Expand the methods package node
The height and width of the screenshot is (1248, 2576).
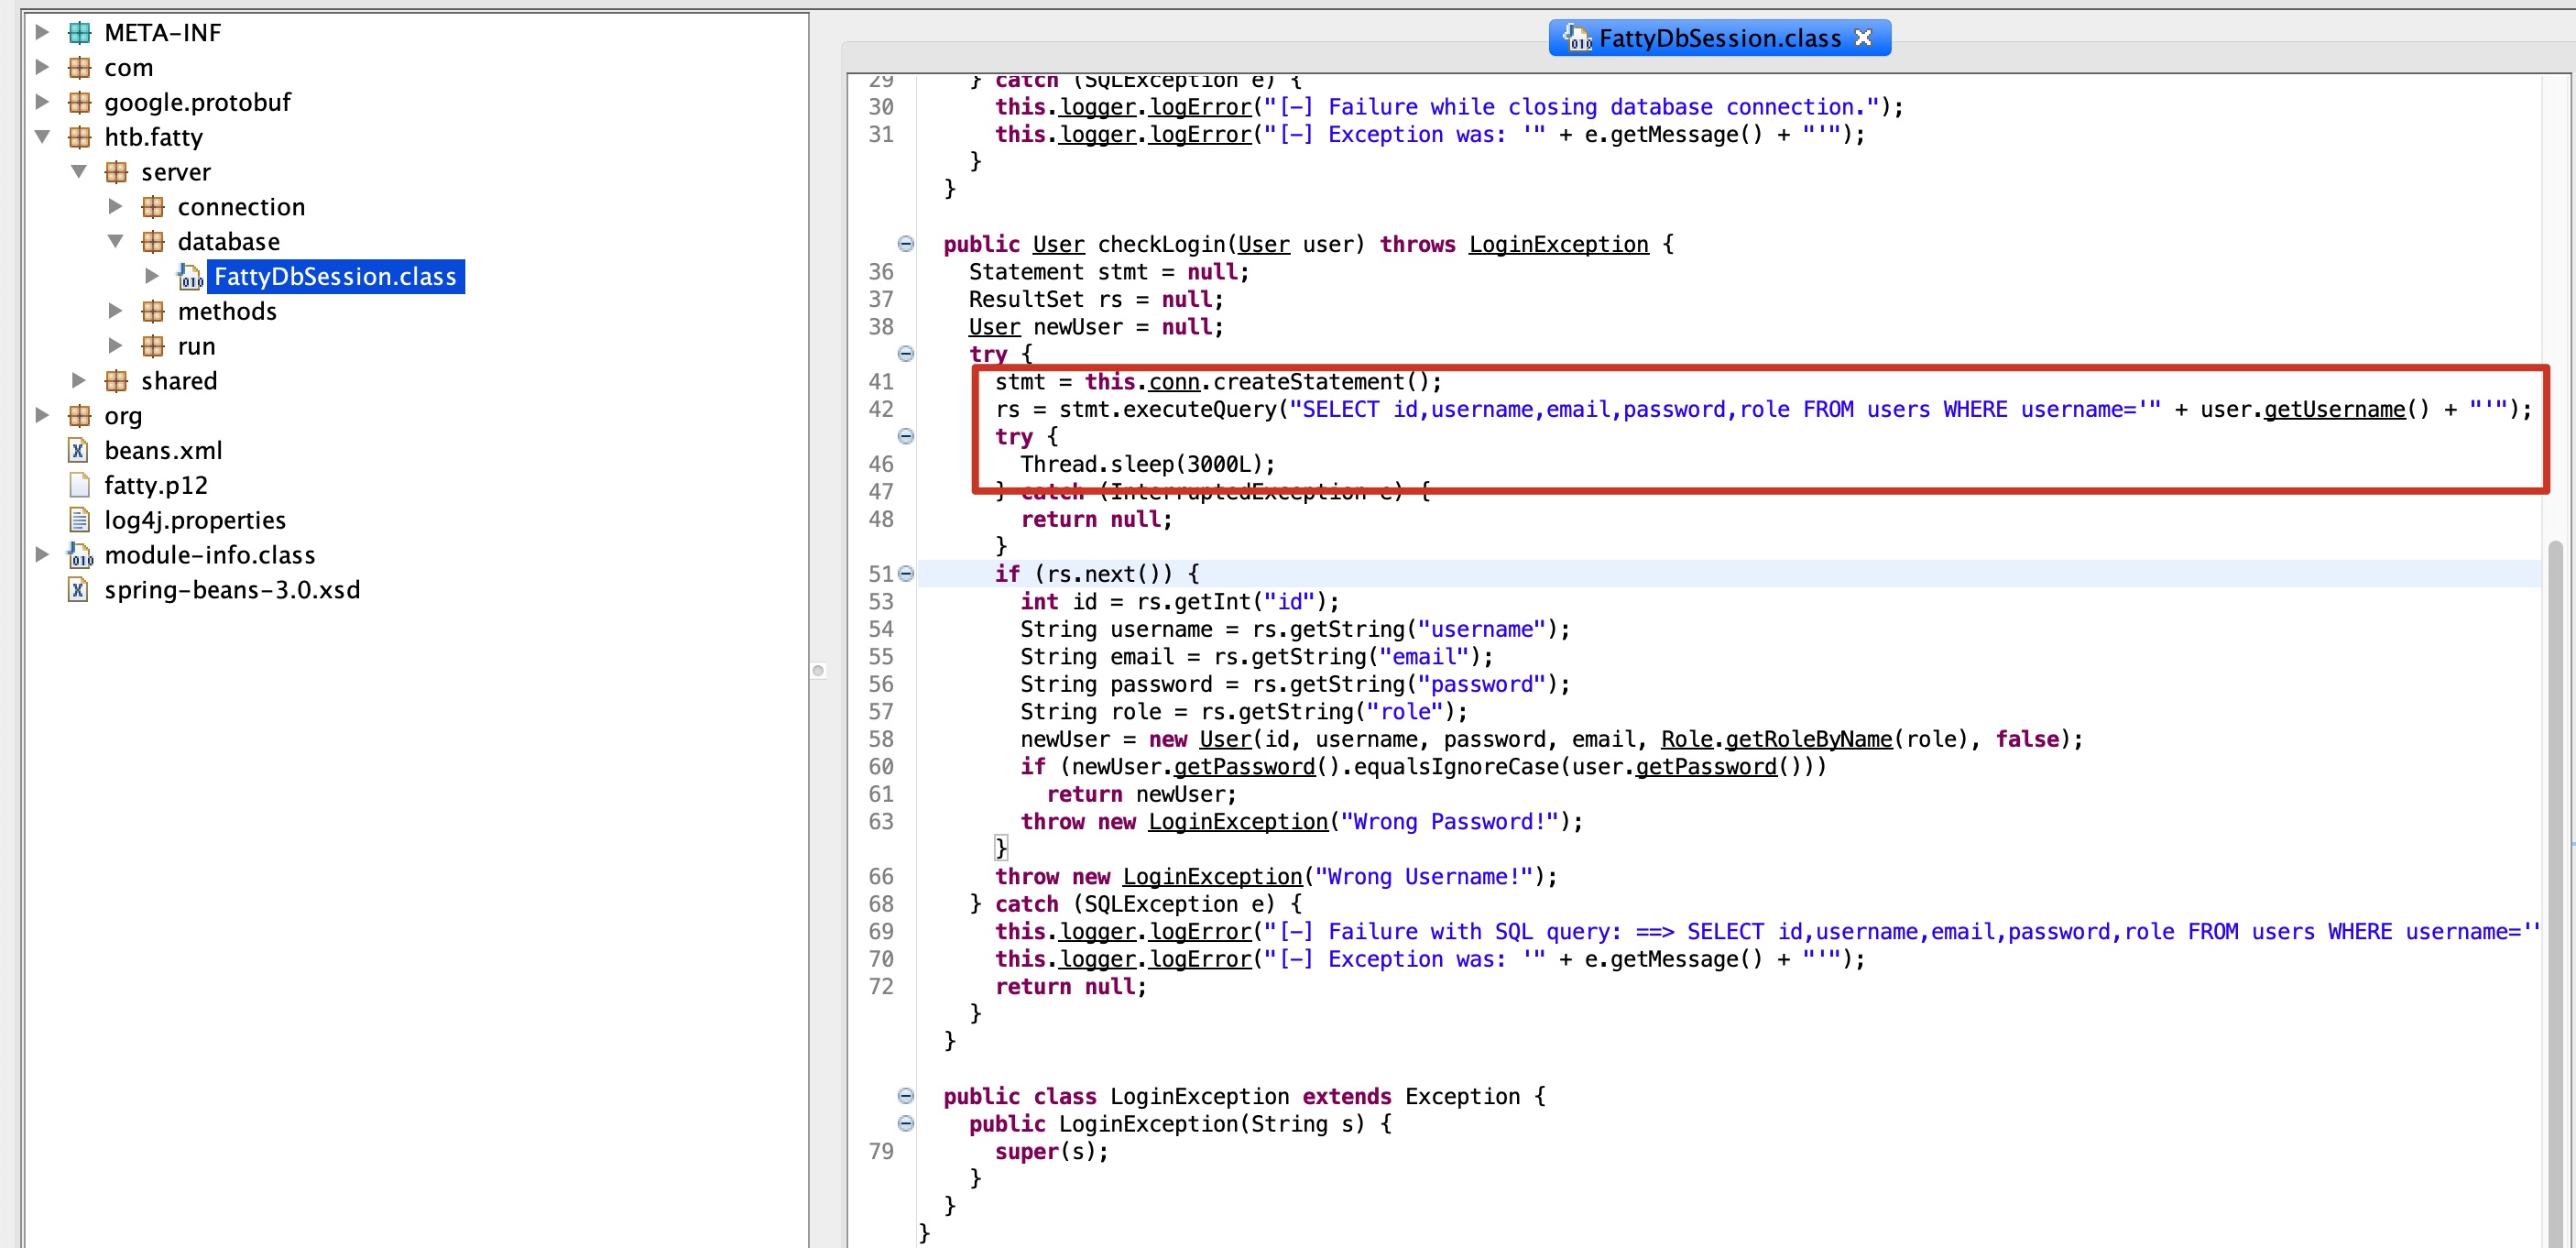116,311
